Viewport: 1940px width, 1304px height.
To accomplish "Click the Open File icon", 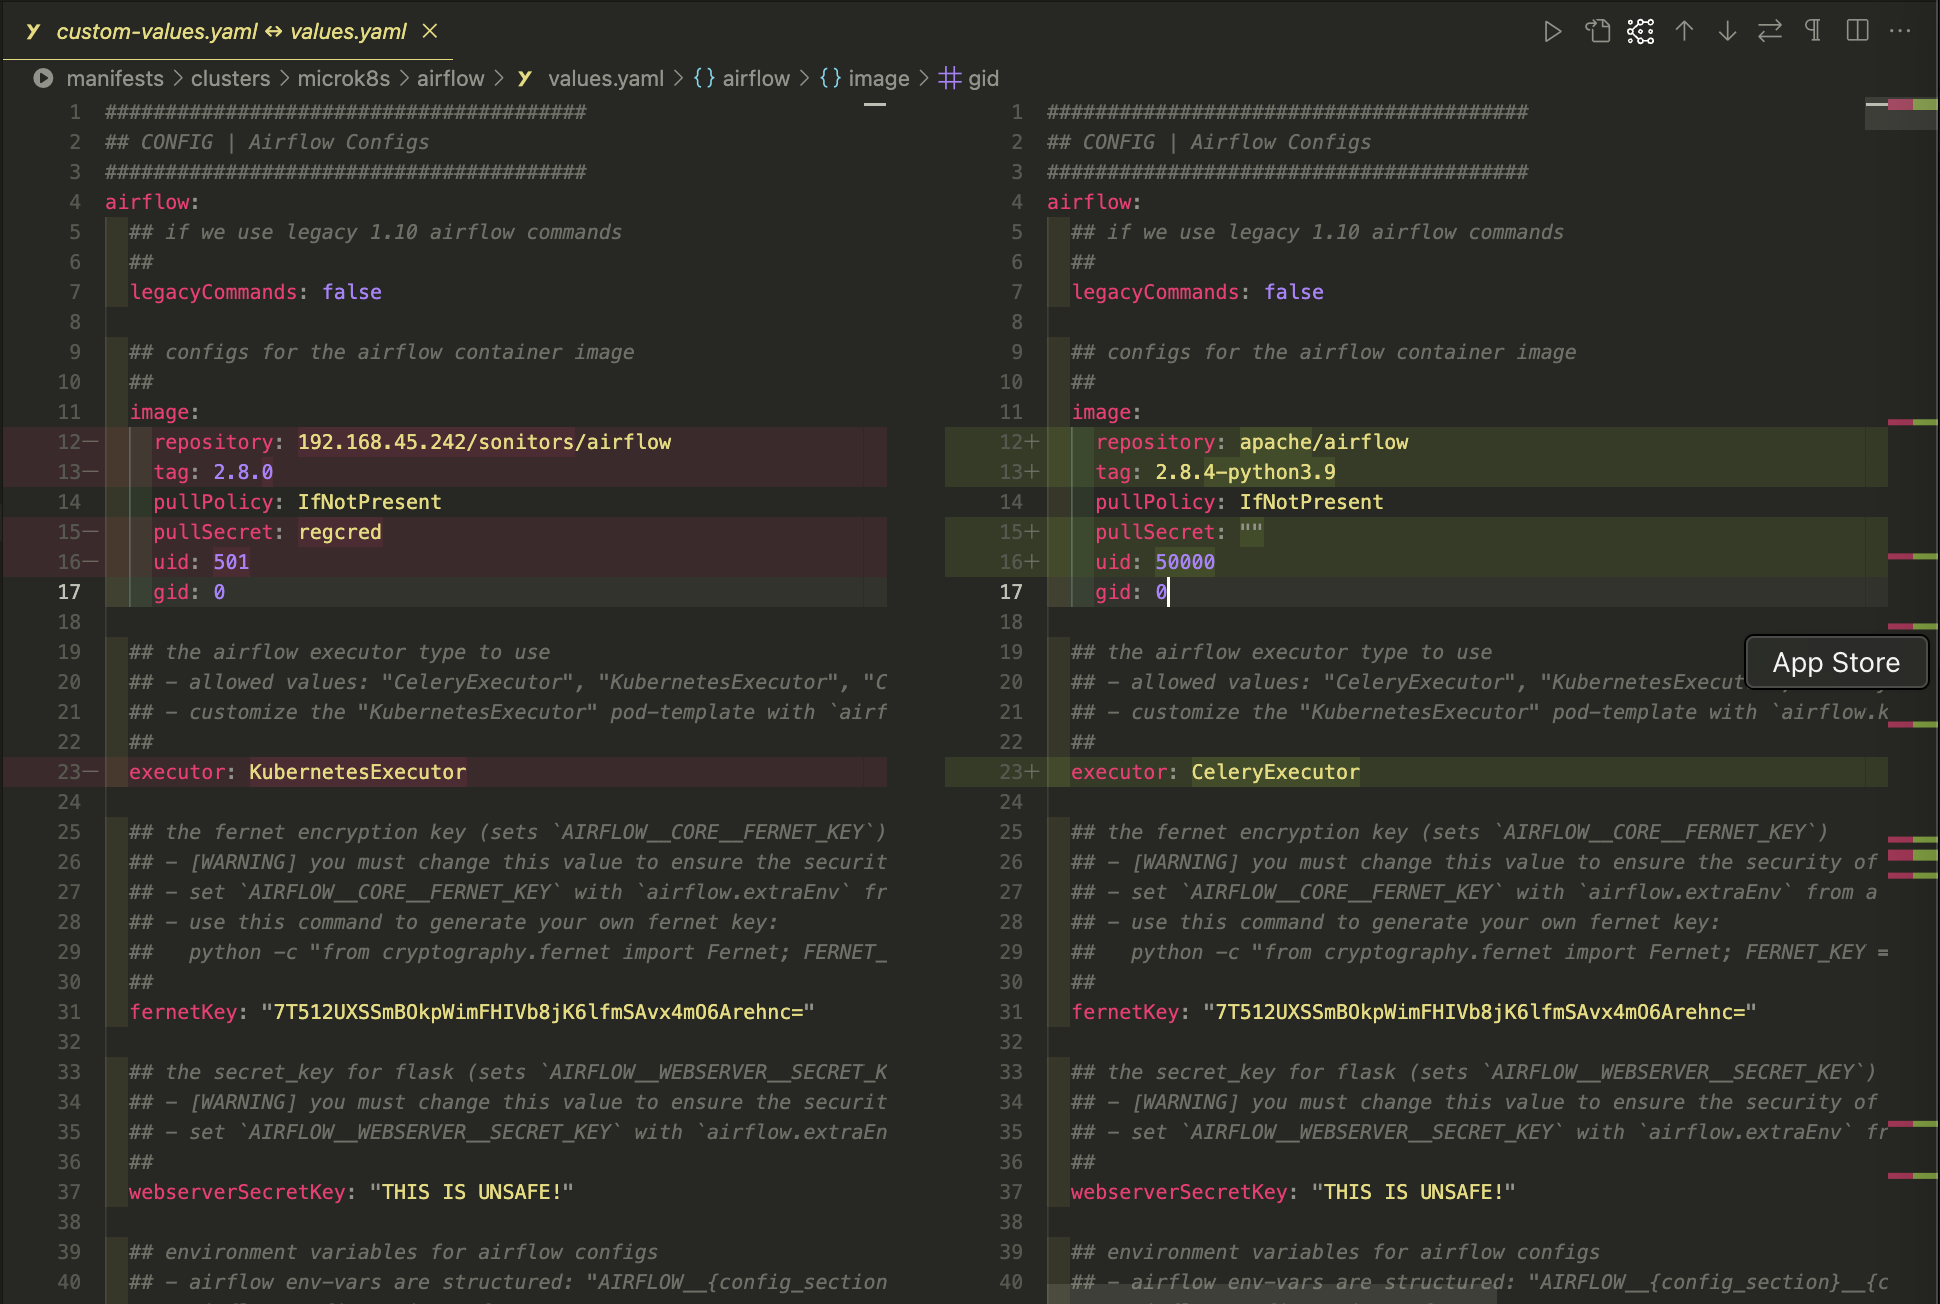I will (x=1597, y=32).
